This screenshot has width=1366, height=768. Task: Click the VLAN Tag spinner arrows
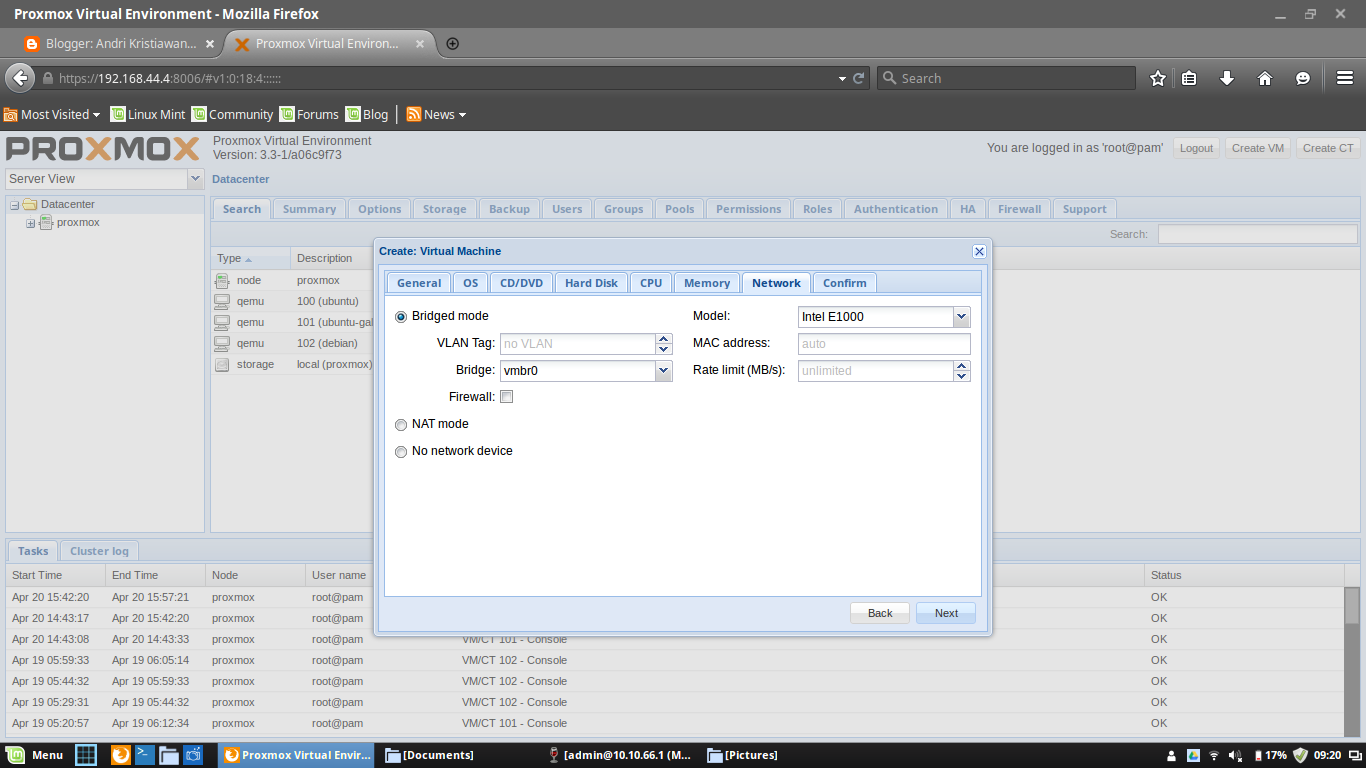[664, 343]
